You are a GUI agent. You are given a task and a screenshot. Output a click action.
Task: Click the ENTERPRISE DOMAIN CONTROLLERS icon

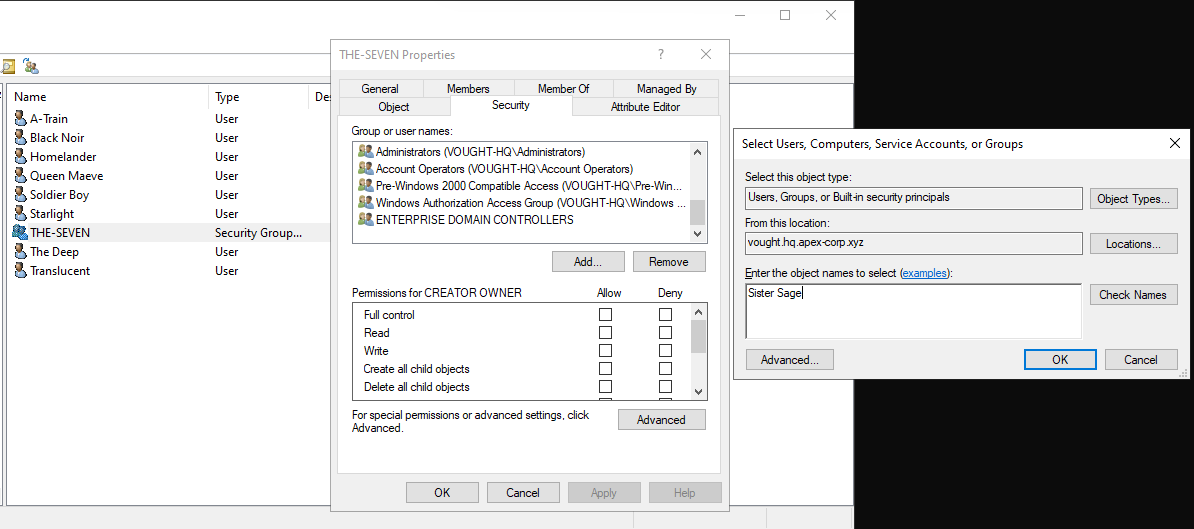pyautogui.click(x=366, y=220)
